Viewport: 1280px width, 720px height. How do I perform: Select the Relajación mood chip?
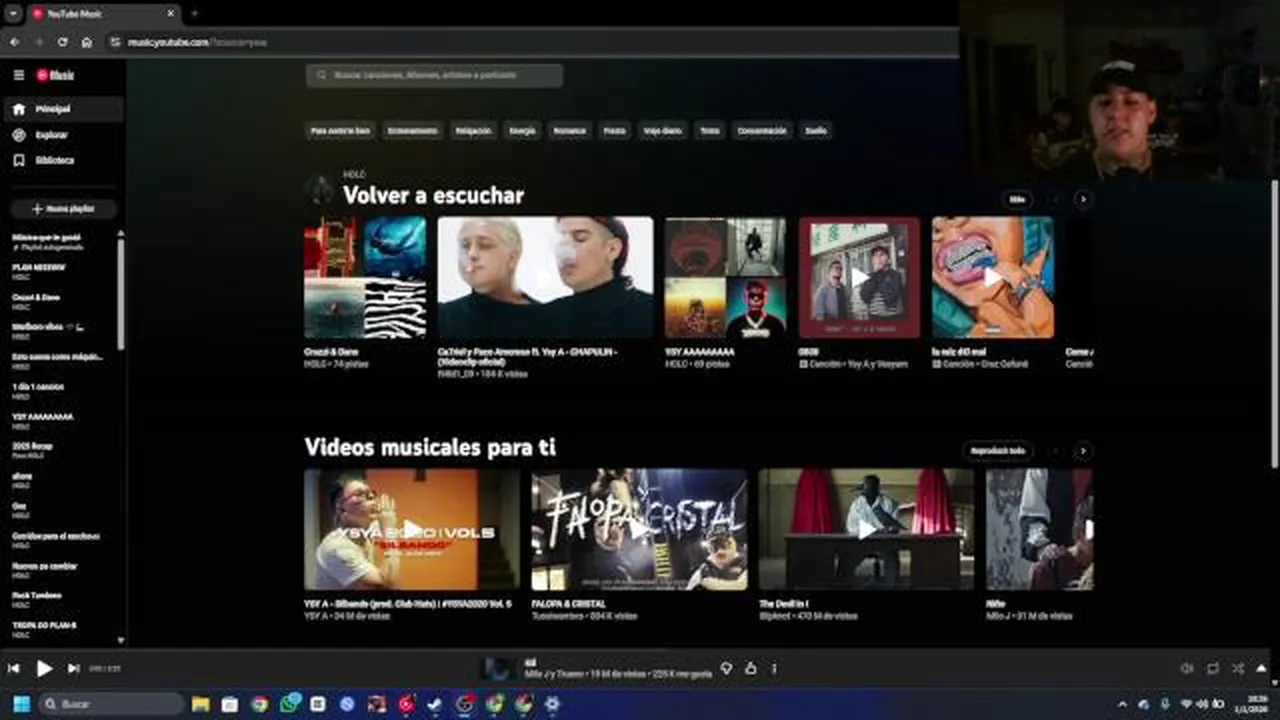(473, 131)
